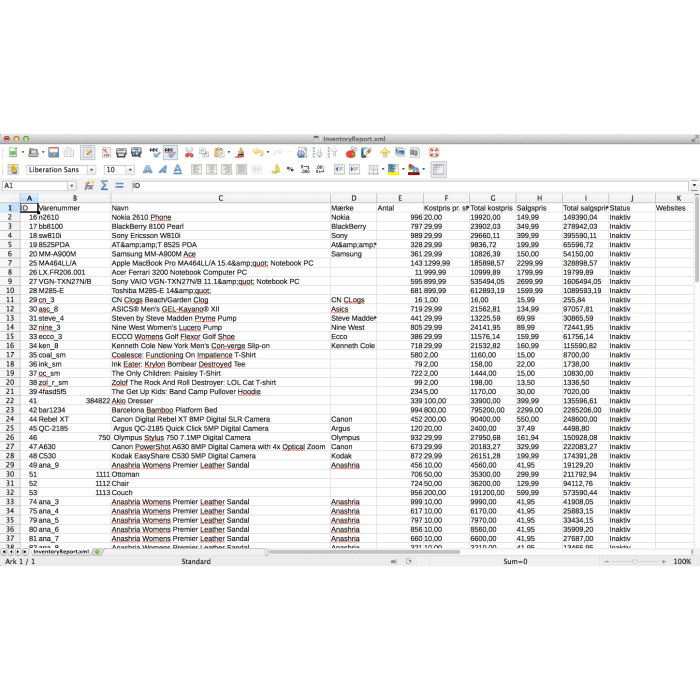This screenshot has height=700, width=700.
Task: Run the Spelling check icon
Action: click(x=154, y=153)
